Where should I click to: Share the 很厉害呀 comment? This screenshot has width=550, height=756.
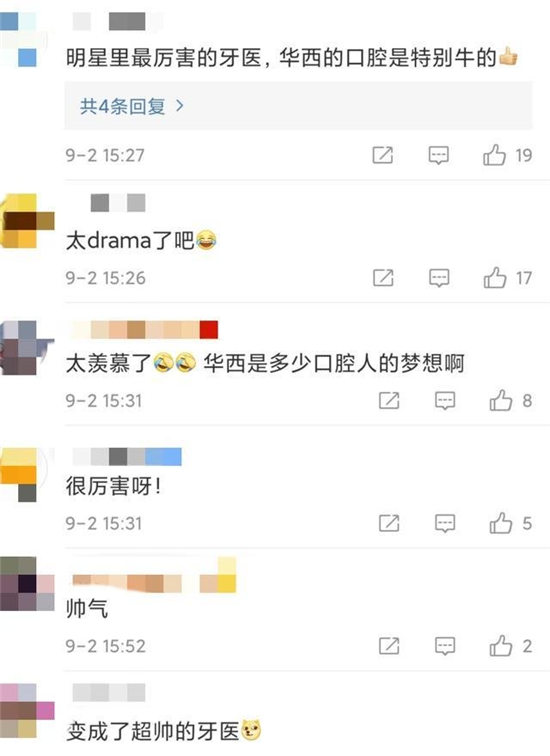pos(389,524)
